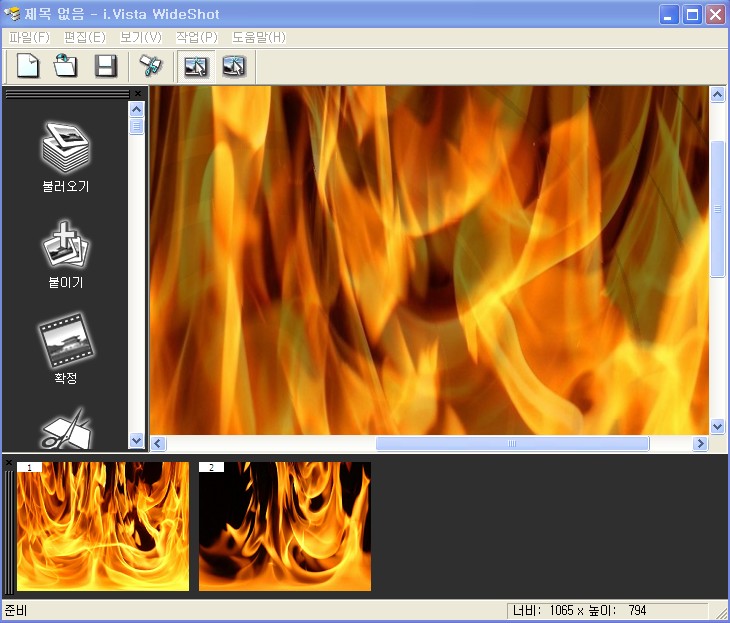The width and height of the screenshot is (730, 623).
Task: Toggle the first image pointer view button
Action: (196, 66)
